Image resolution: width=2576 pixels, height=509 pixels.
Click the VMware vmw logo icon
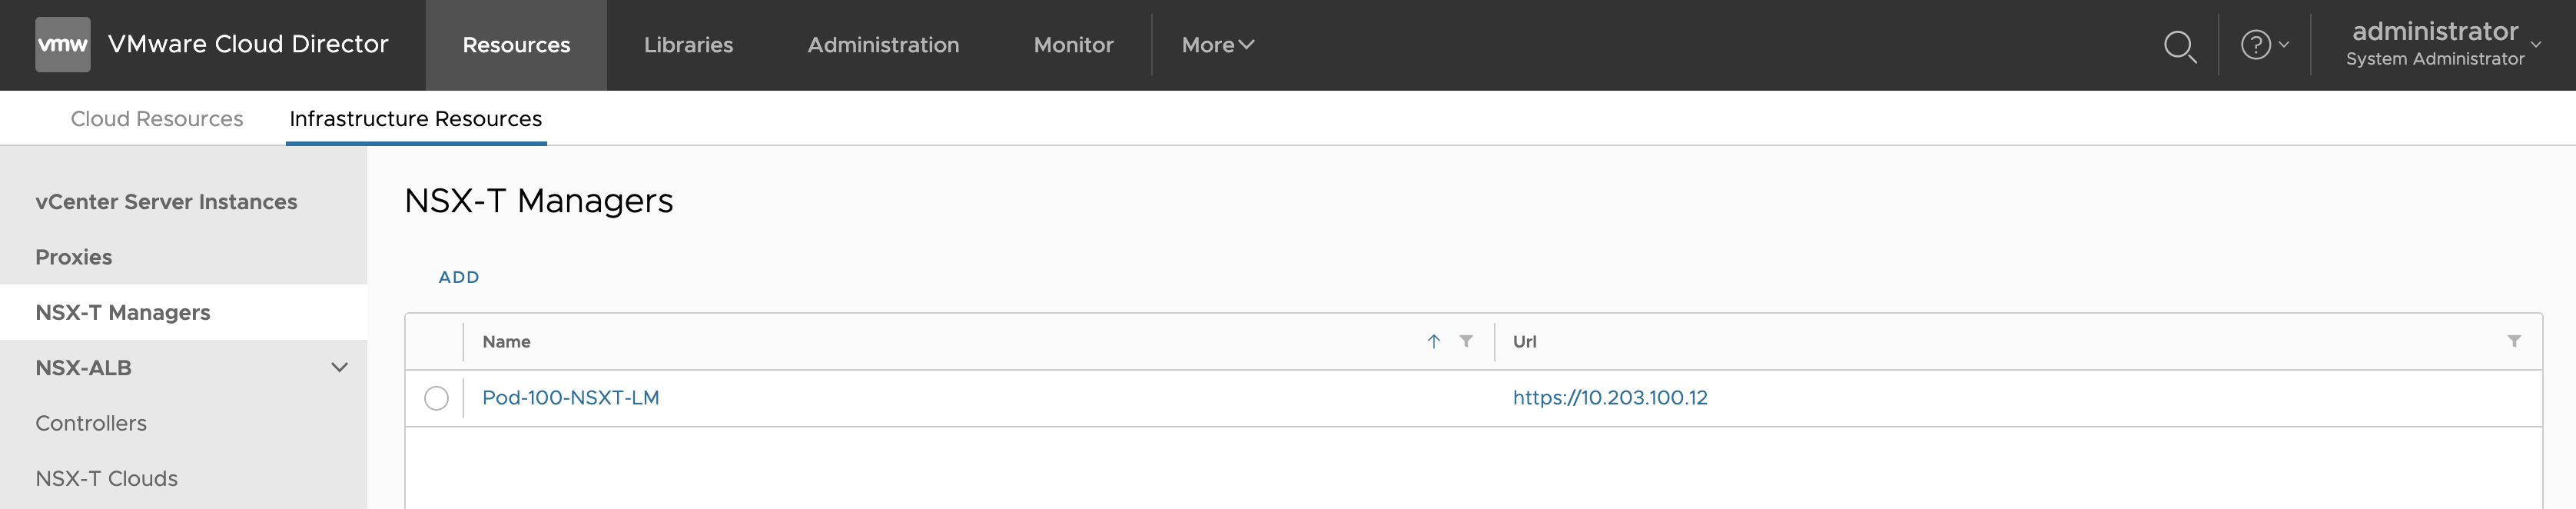coord(62,45)
